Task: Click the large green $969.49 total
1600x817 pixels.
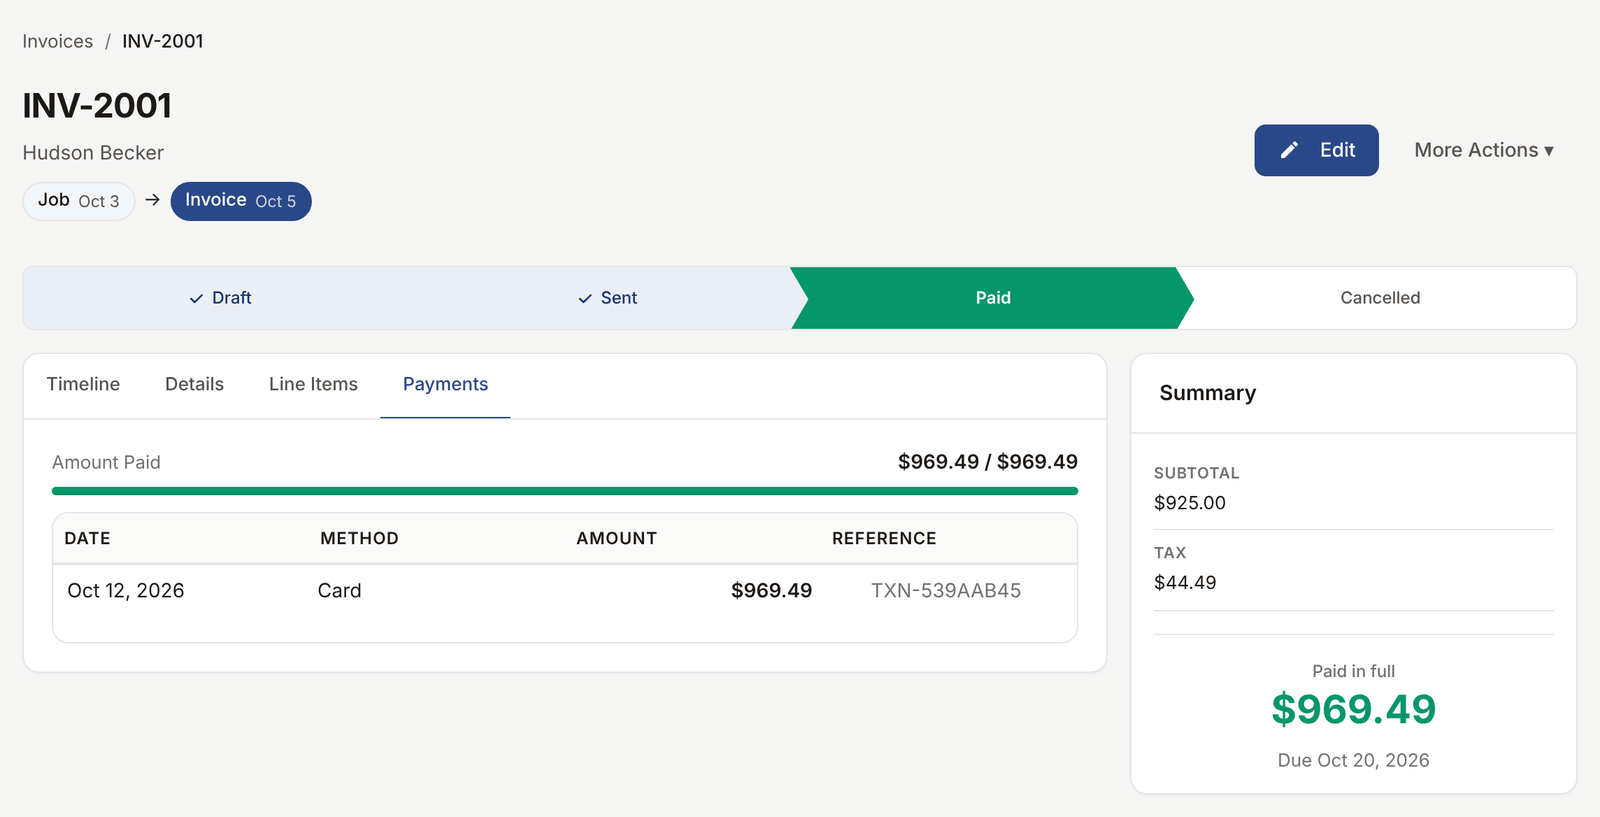Action: tap(1354, 710)
